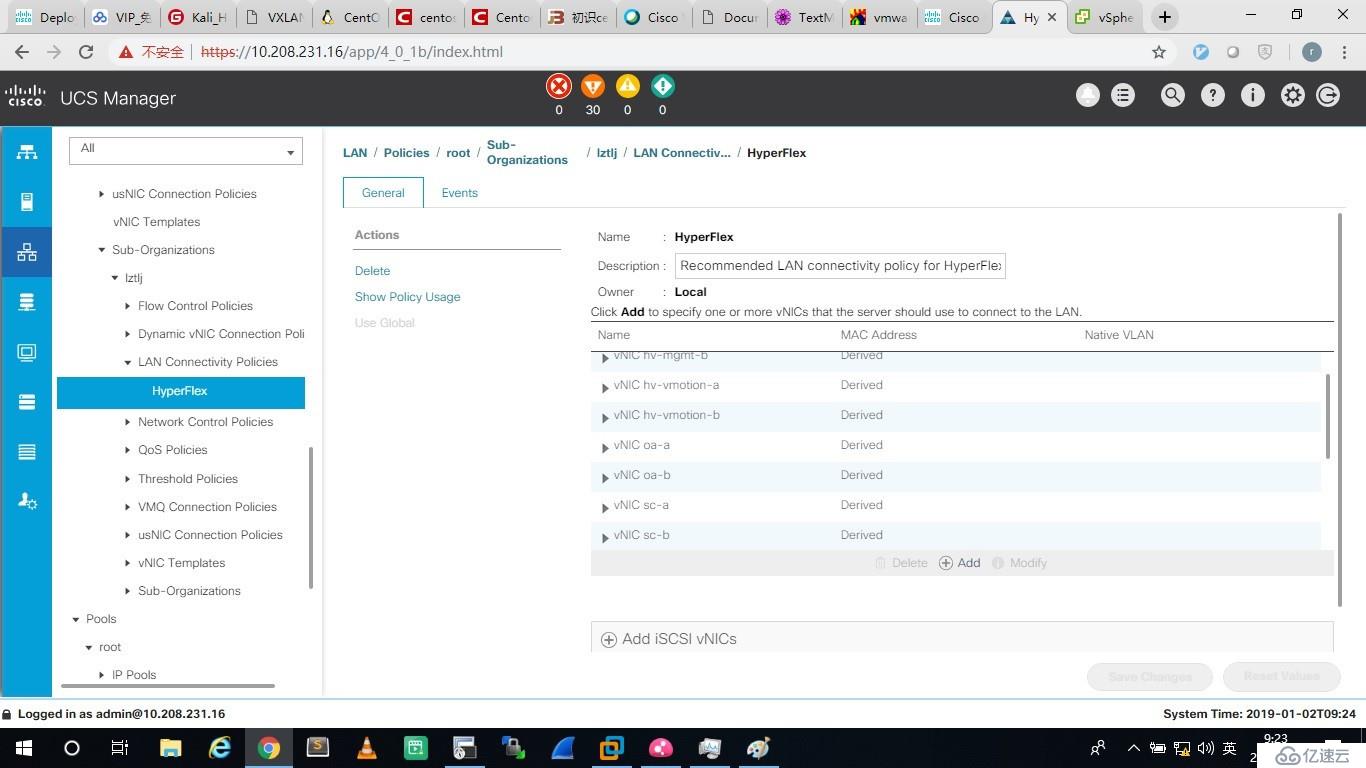Go to root in the breadcrumb
The height and width of the screenshot is (768, 1366).
458,153
